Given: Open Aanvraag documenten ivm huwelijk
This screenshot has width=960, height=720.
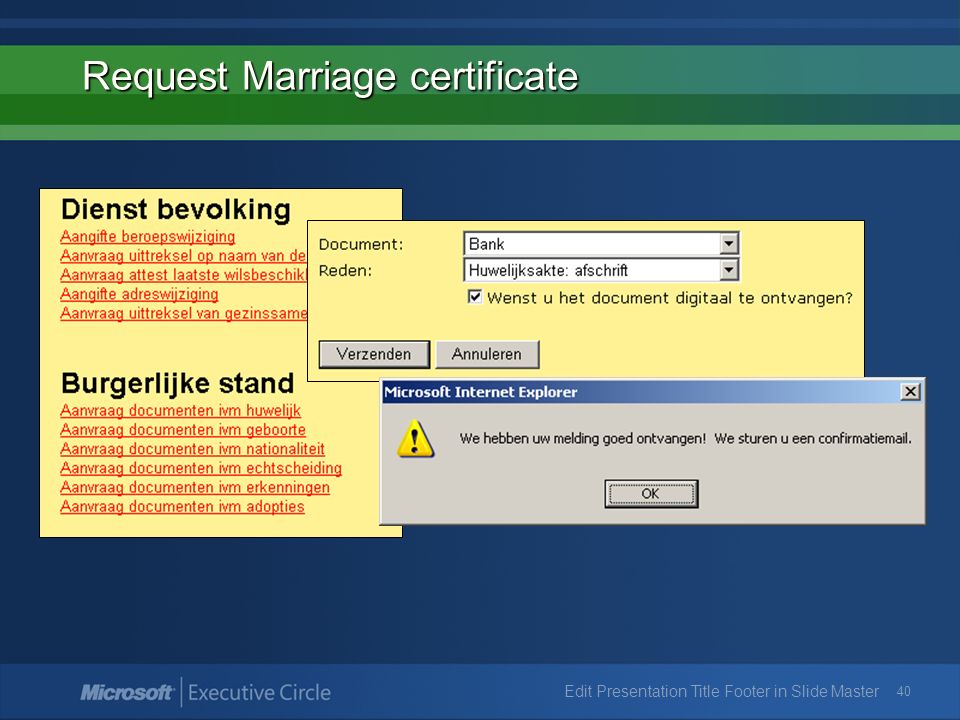Looking at the screenshot, I should point(181,410).
